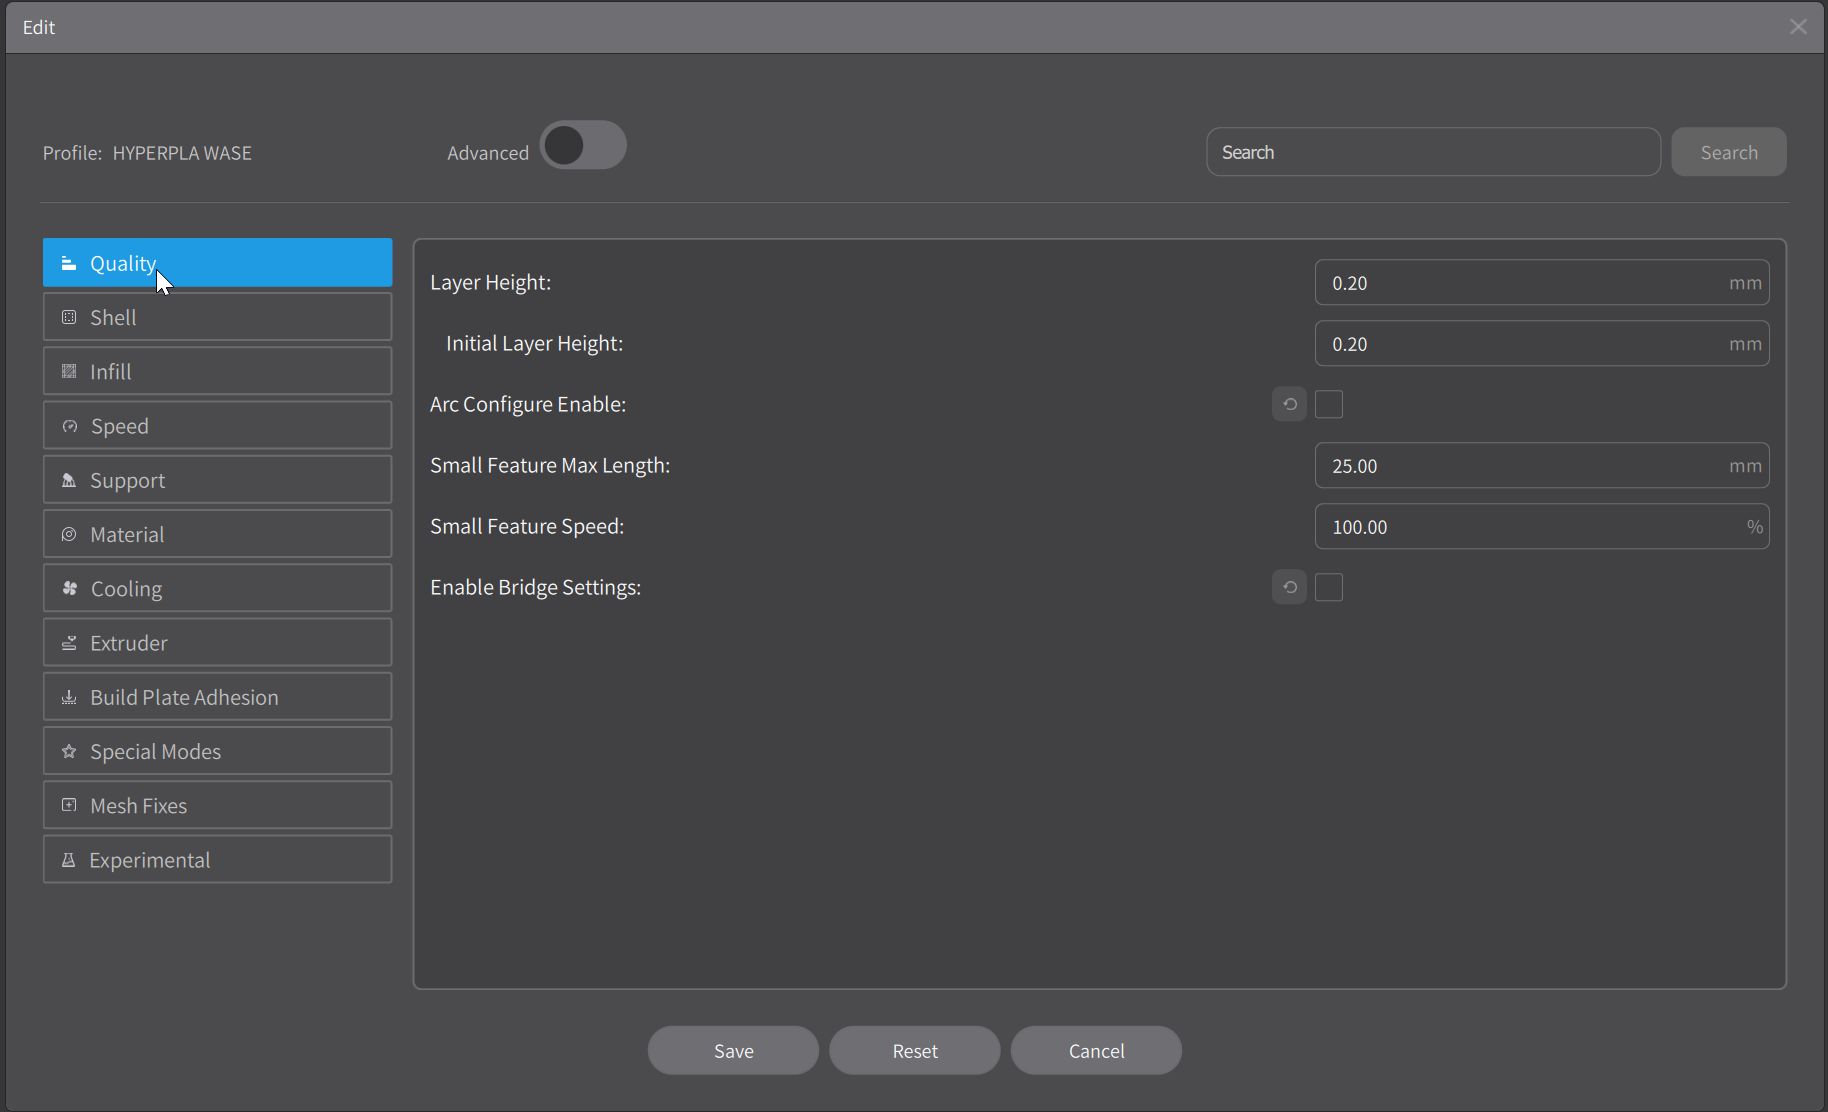Click the Infill grid icon
Viewport: 1828px width, 1112px height.
[x=68, y=371]
